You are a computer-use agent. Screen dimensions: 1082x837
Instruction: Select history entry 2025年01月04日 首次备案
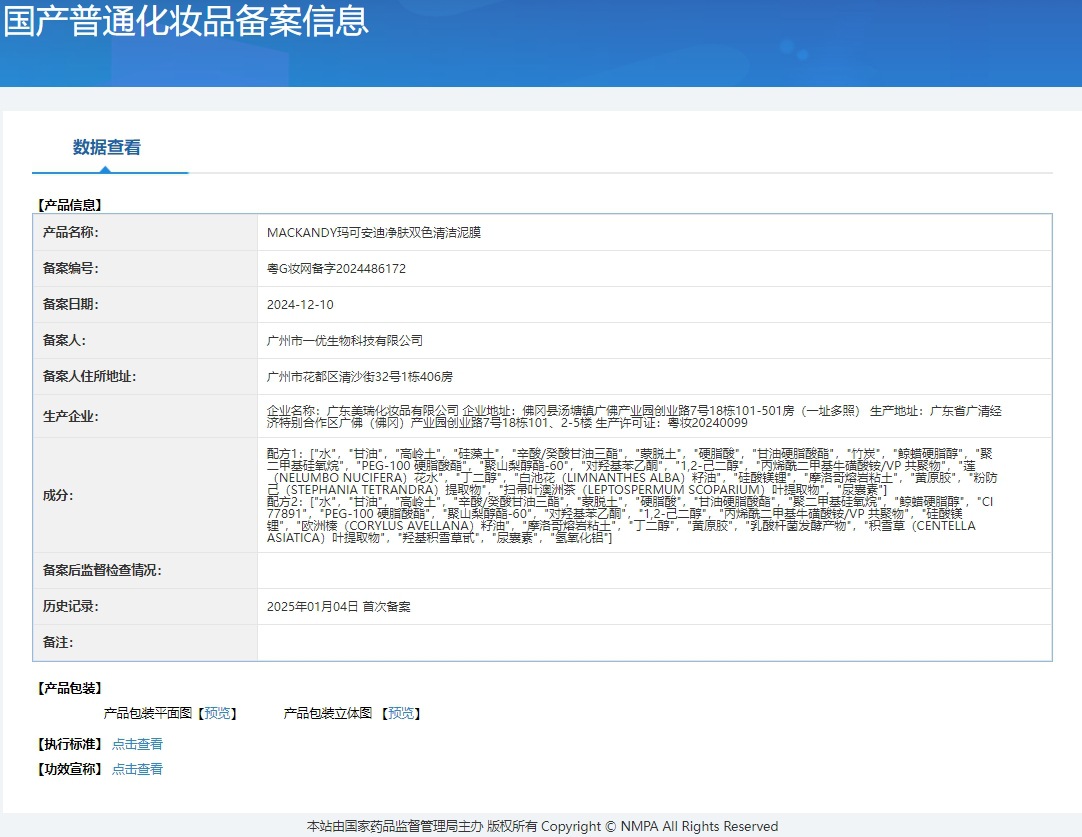(339, 607)
